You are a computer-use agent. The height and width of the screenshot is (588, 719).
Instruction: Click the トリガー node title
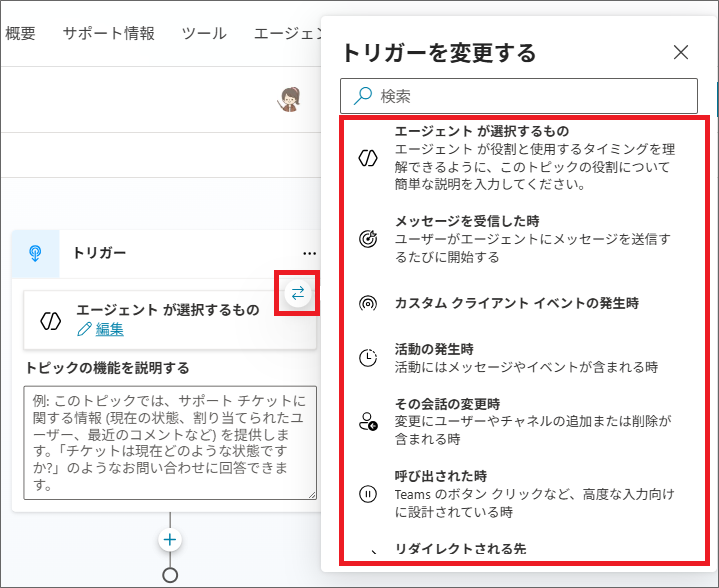coord(100,253)
